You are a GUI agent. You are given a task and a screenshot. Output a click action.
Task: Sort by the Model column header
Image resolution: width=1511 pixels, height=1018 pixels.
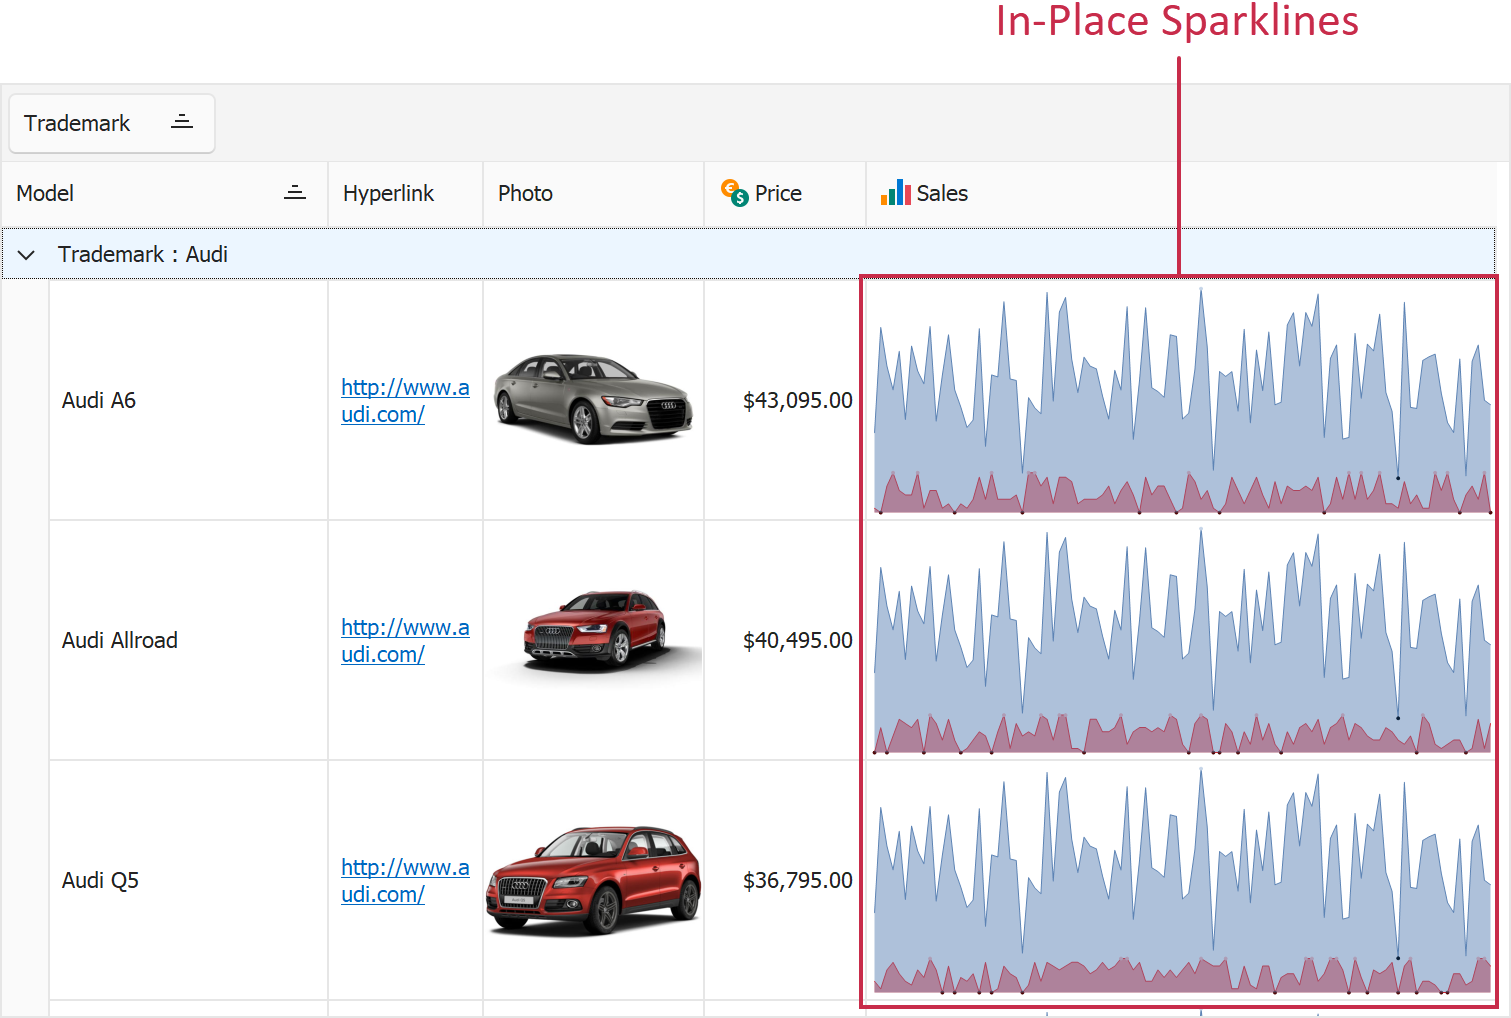pyautogui.click(x=46, y=194)
